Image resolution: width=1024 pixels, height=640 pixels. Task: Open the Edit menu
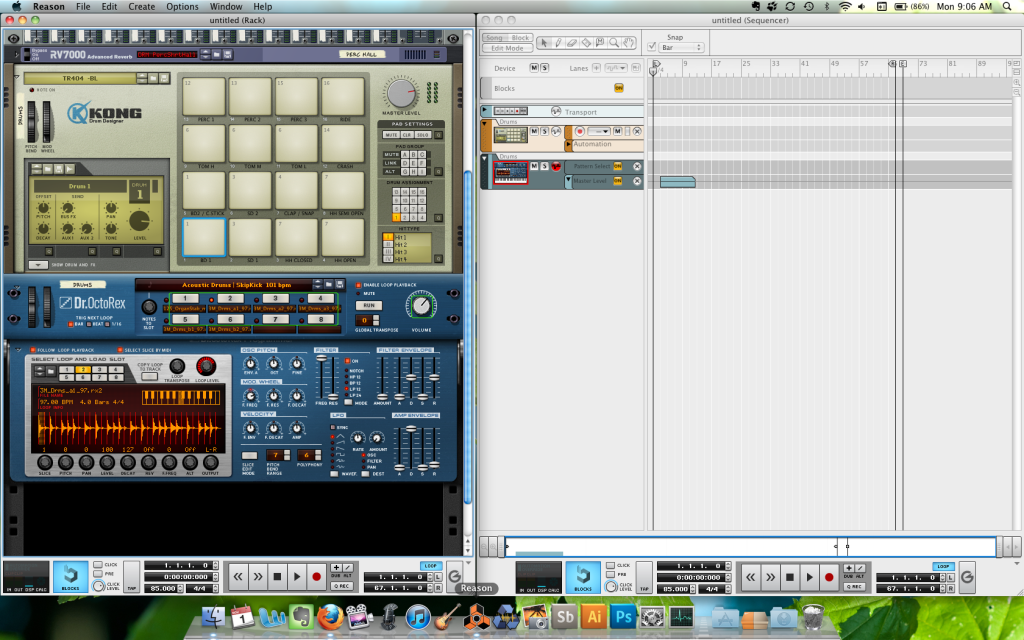(x=109, y=7)
